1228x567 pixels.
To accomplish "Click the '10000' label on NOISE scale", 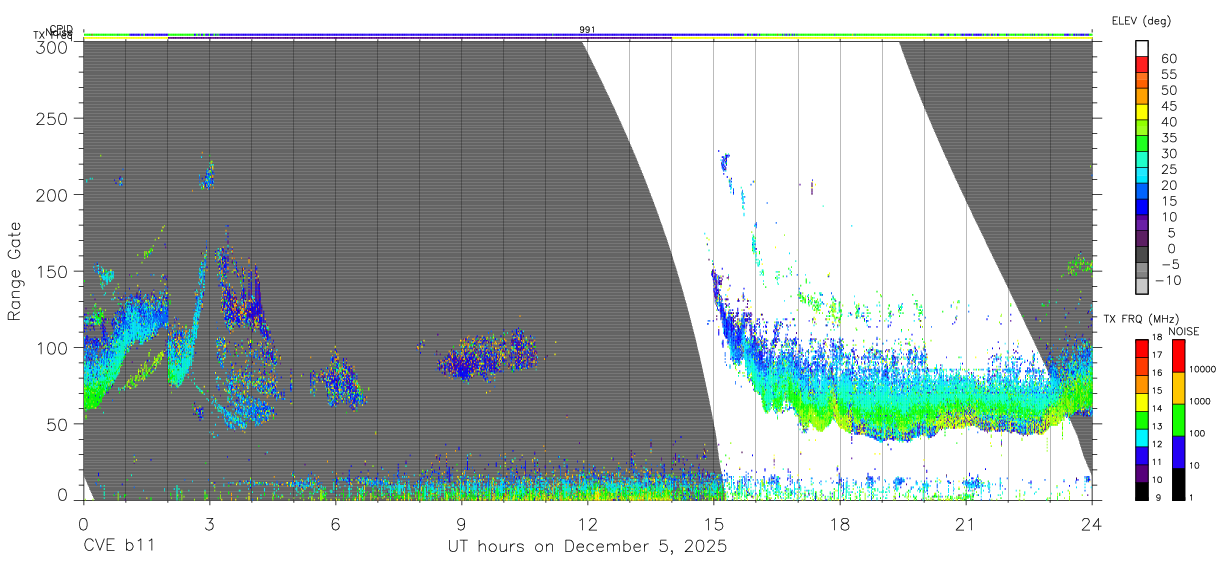I will (x=1203, y=369).
